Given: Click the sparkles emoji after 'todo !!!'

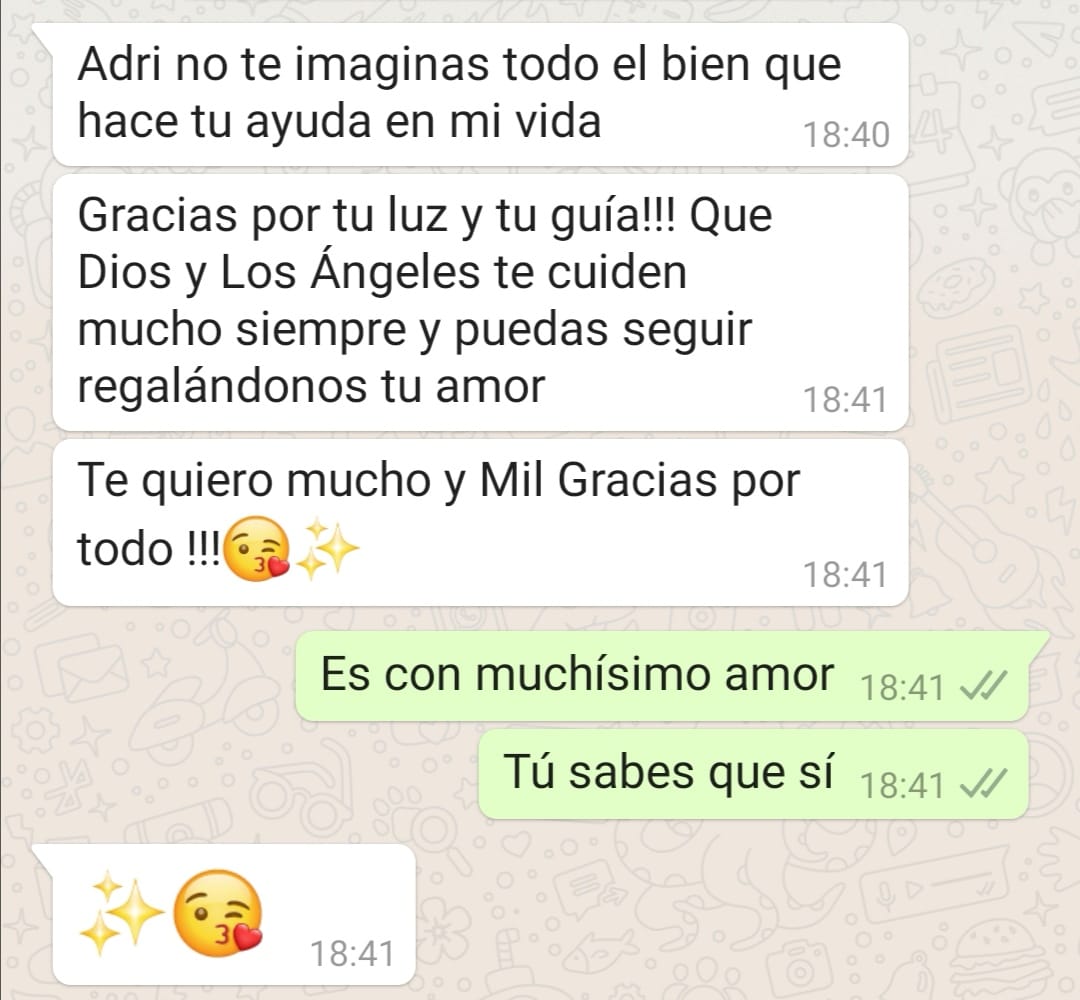Looking at the screenshot, I should (327, 549).
